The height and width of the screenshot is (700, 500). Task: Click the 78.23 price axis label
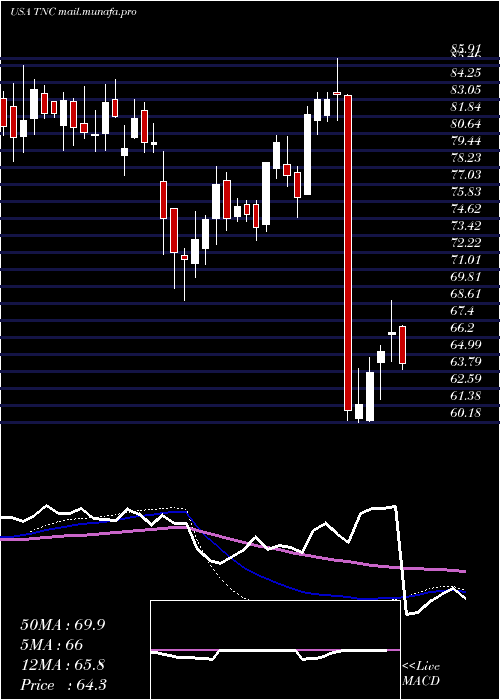[x=466, y=158]
